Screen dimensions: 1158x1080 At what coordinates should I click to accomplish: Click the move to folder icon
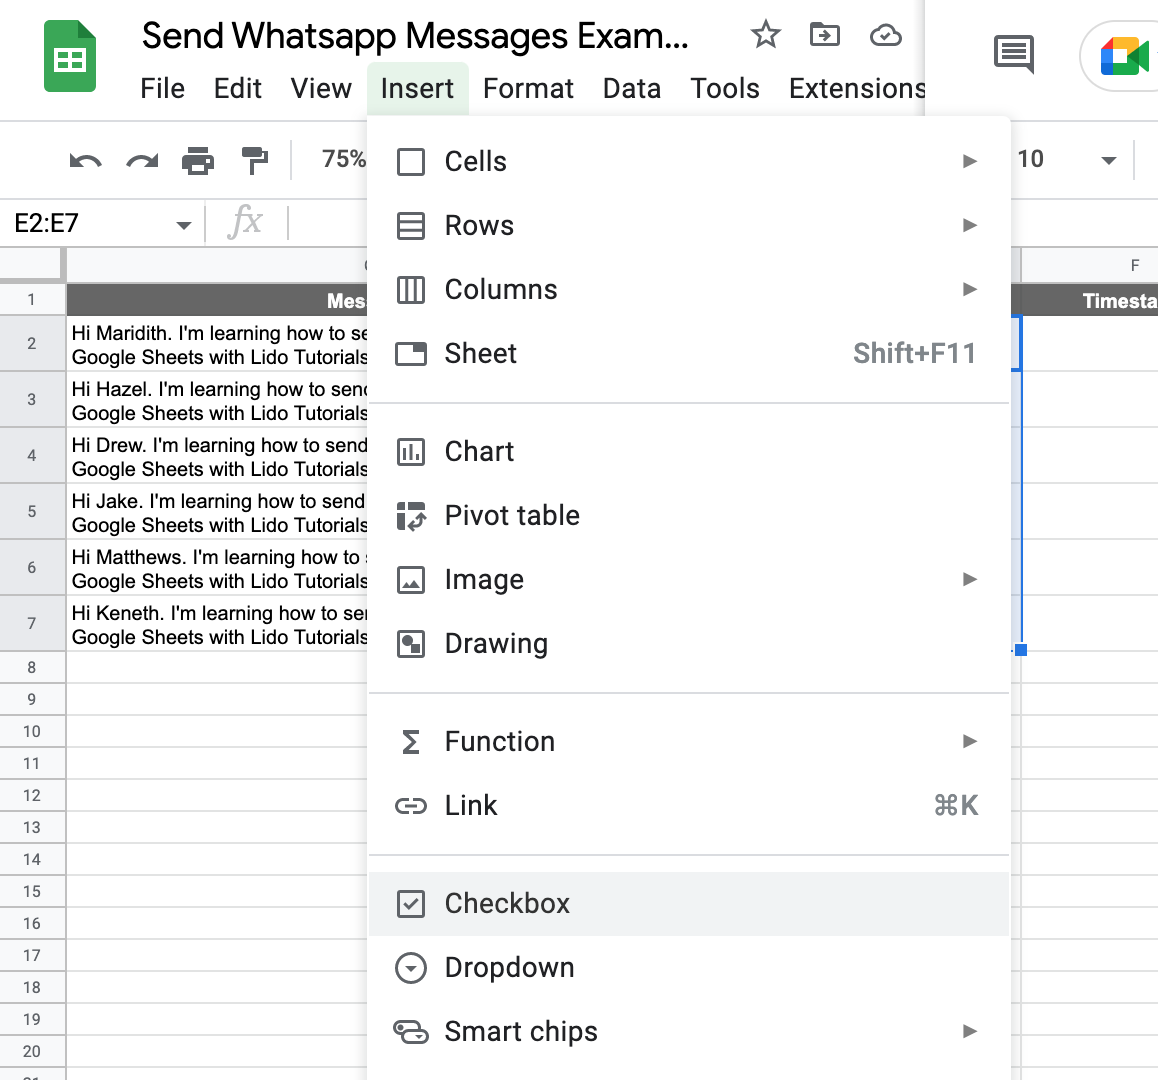pos(825,36)
